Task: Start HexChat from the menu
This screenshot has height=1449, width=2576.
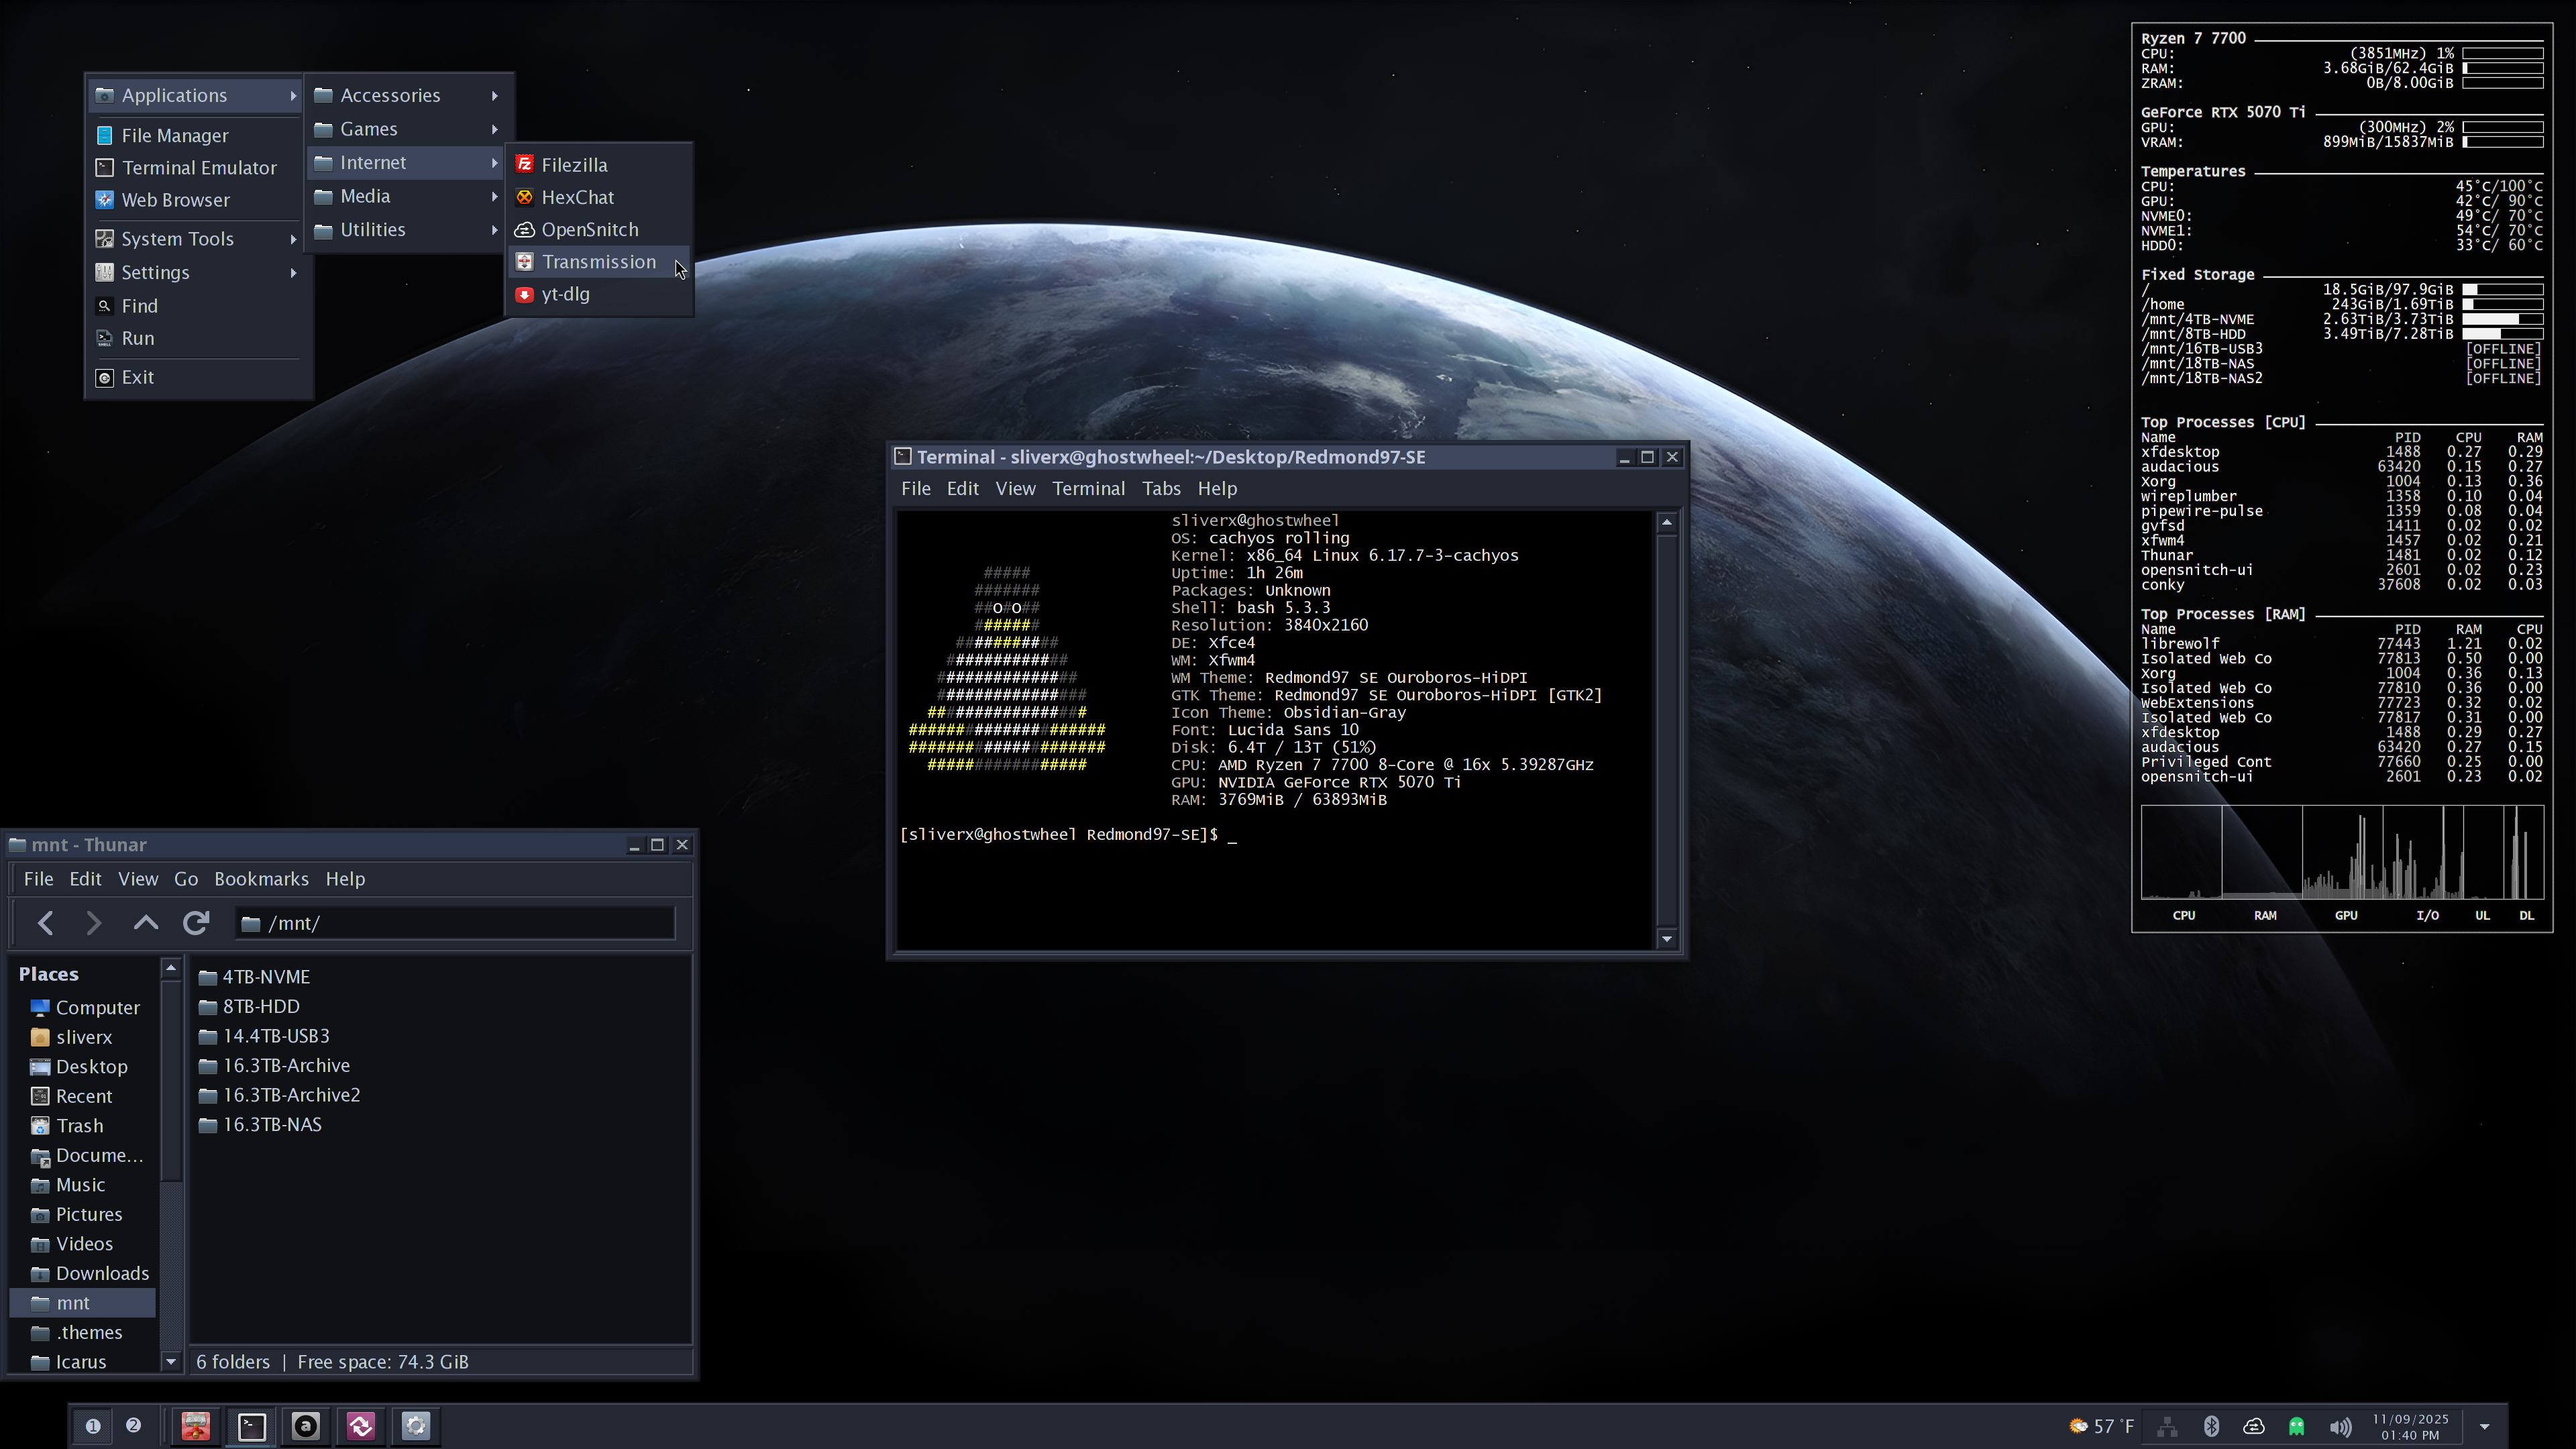Action: tap(577, 197)
